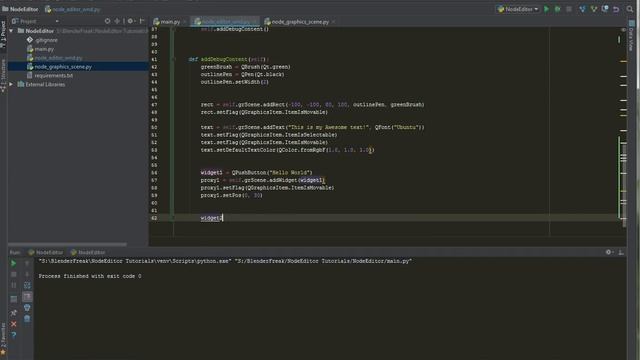The height and width of the screenshot is (360, 640).
Task: Click the restore layout icon in Run panel
Action: coord(13,299)
